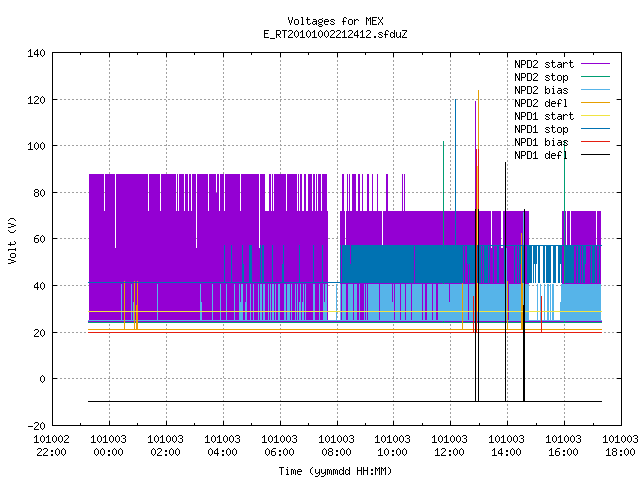Click the 'Volt (V)' y-axis label
The height and width of the screenshot is (480, 640).
pyautogui.click(x=13, y=240)
